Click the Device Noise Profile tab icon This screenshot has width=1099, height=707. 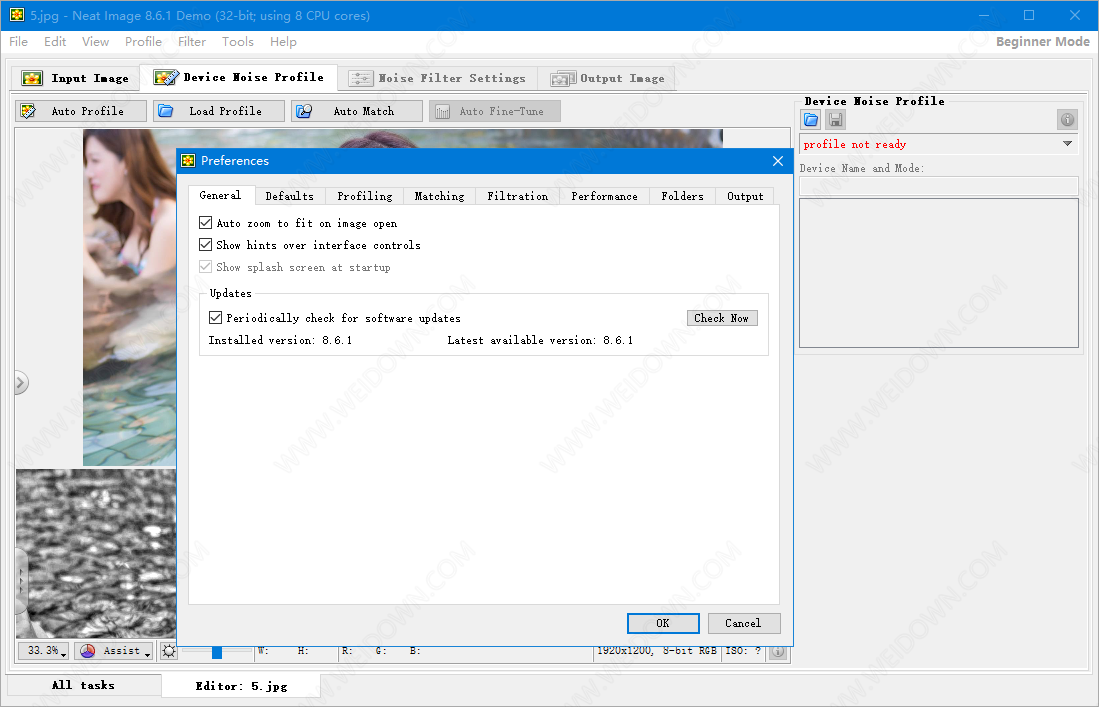tap(166, 77)
